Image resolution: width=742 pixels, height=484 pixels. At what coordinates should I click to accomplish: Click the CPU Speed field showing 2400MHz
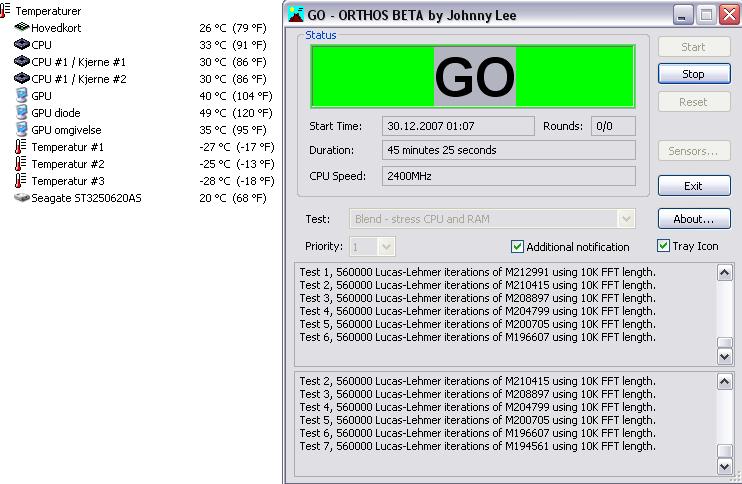click(x=509, y=176)
